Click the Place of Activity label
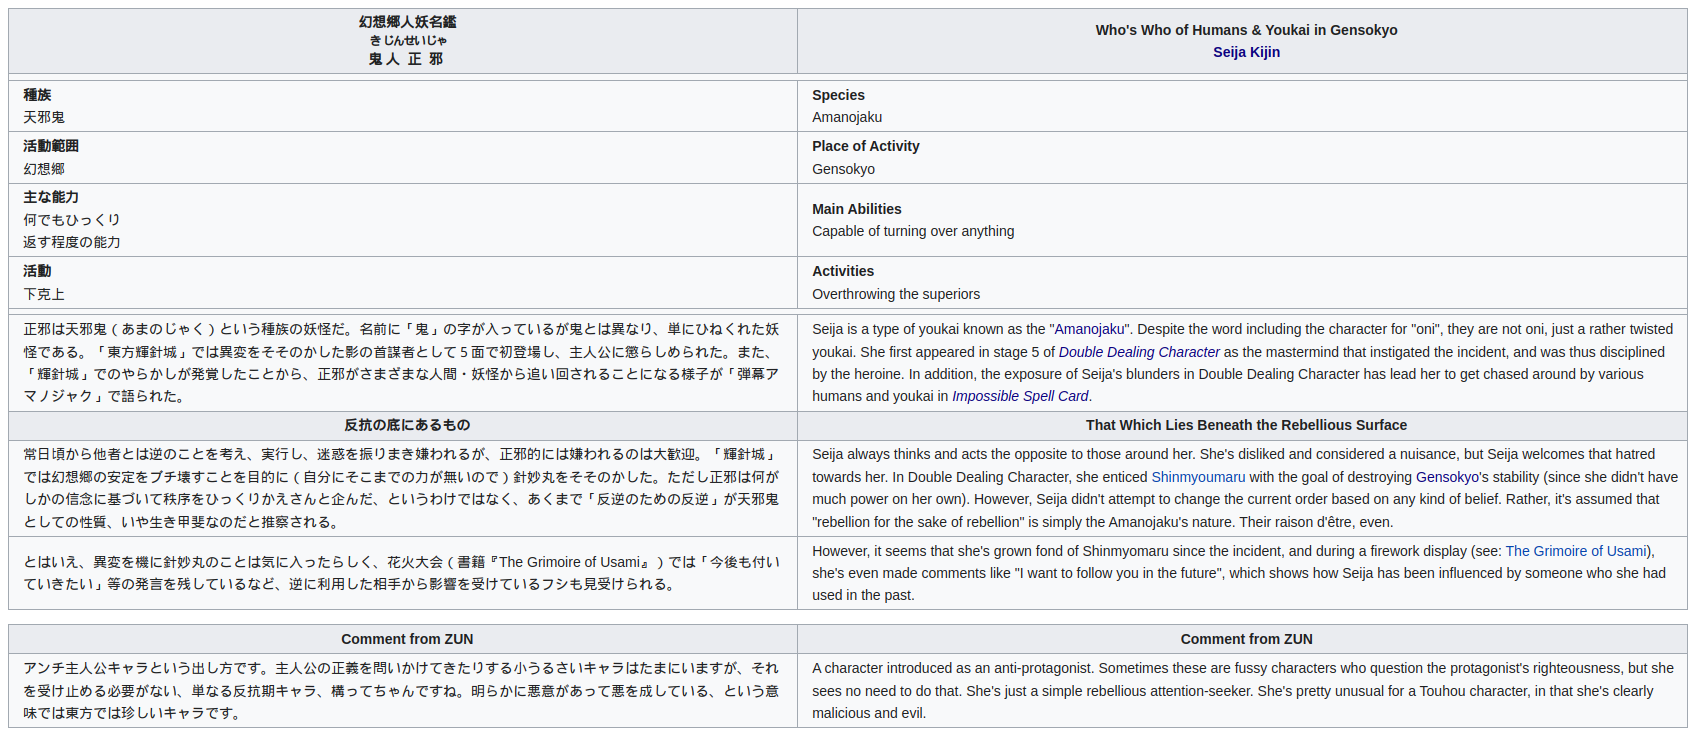 (865, 146)
